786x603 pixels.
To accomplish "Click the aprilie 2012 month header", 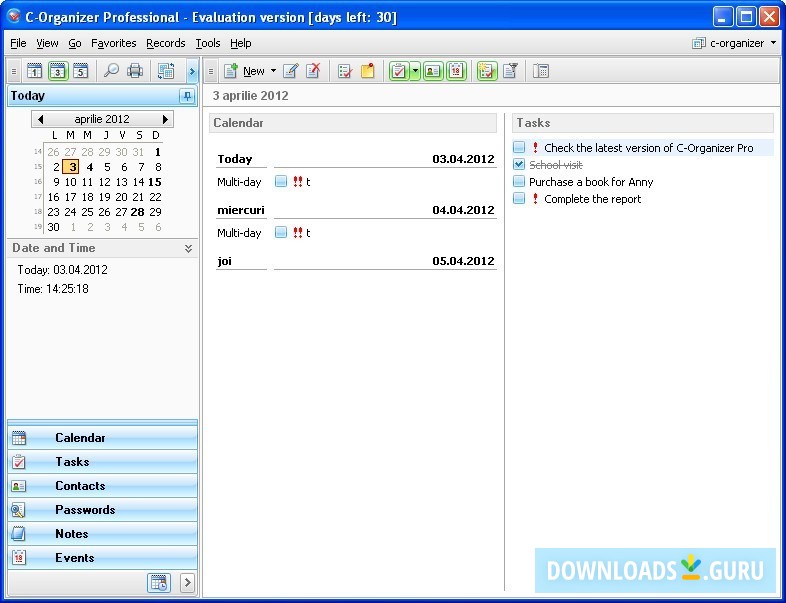I will [x=102, y=119].
